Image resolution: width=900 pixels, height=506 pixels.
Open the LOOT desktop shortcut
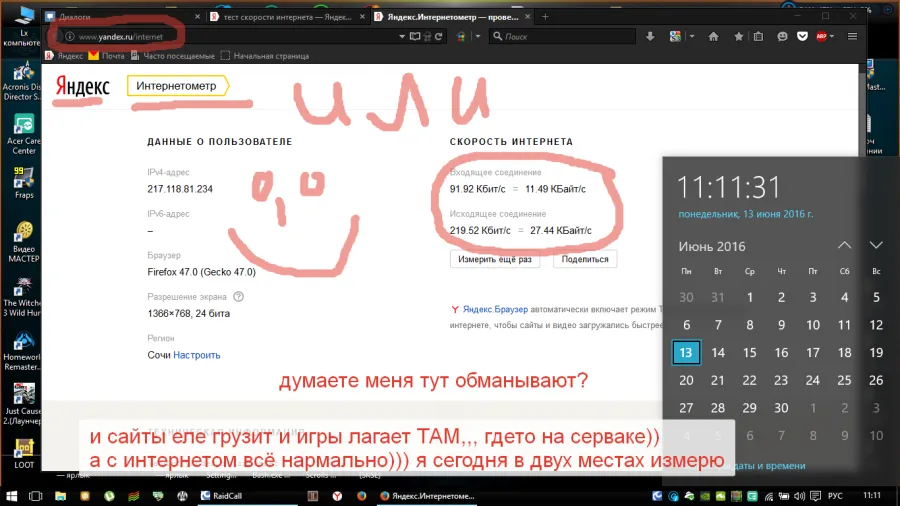click(x=24, y=454)
